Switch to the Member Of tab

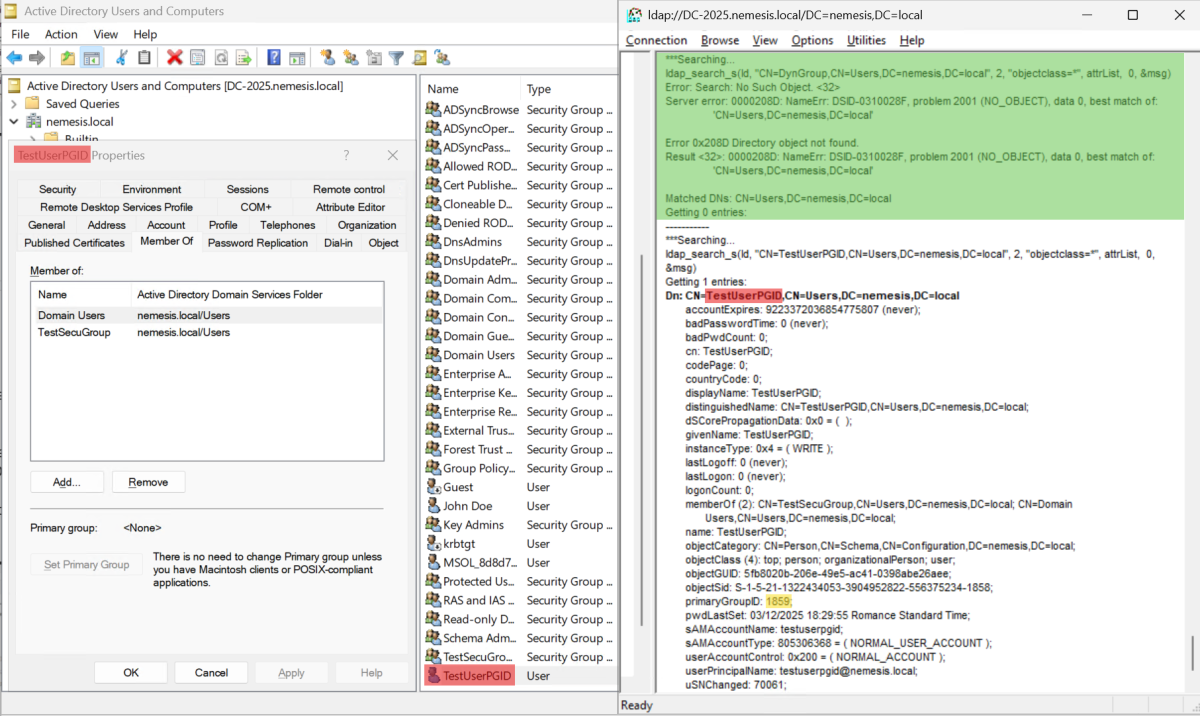[x=167, y=241]
